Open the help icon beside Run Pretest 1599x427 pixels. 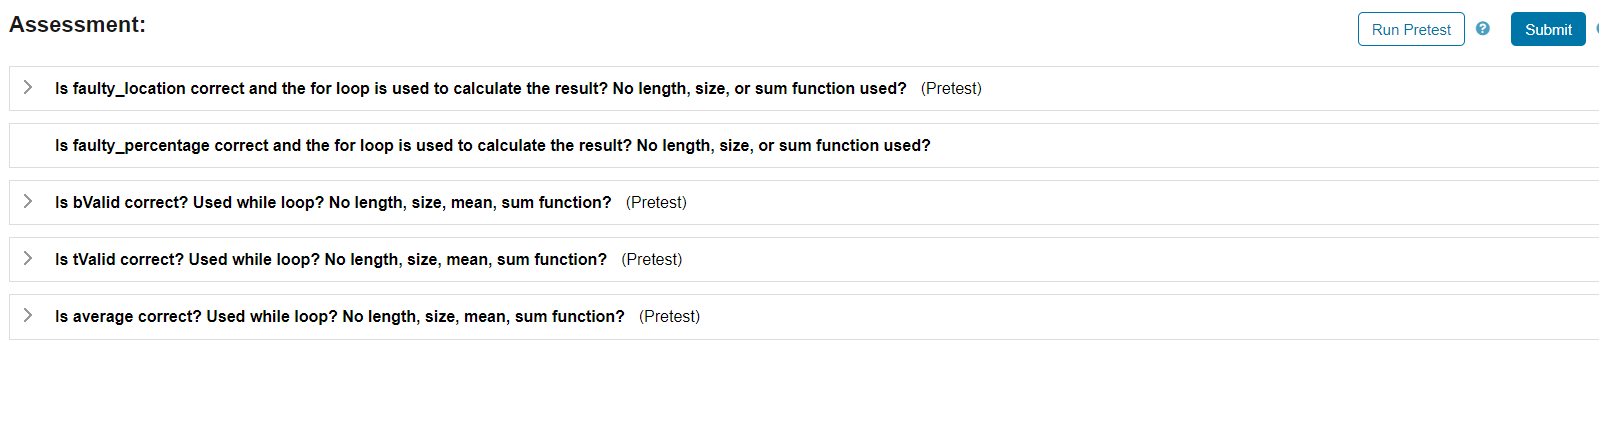tap(1483, 29)
